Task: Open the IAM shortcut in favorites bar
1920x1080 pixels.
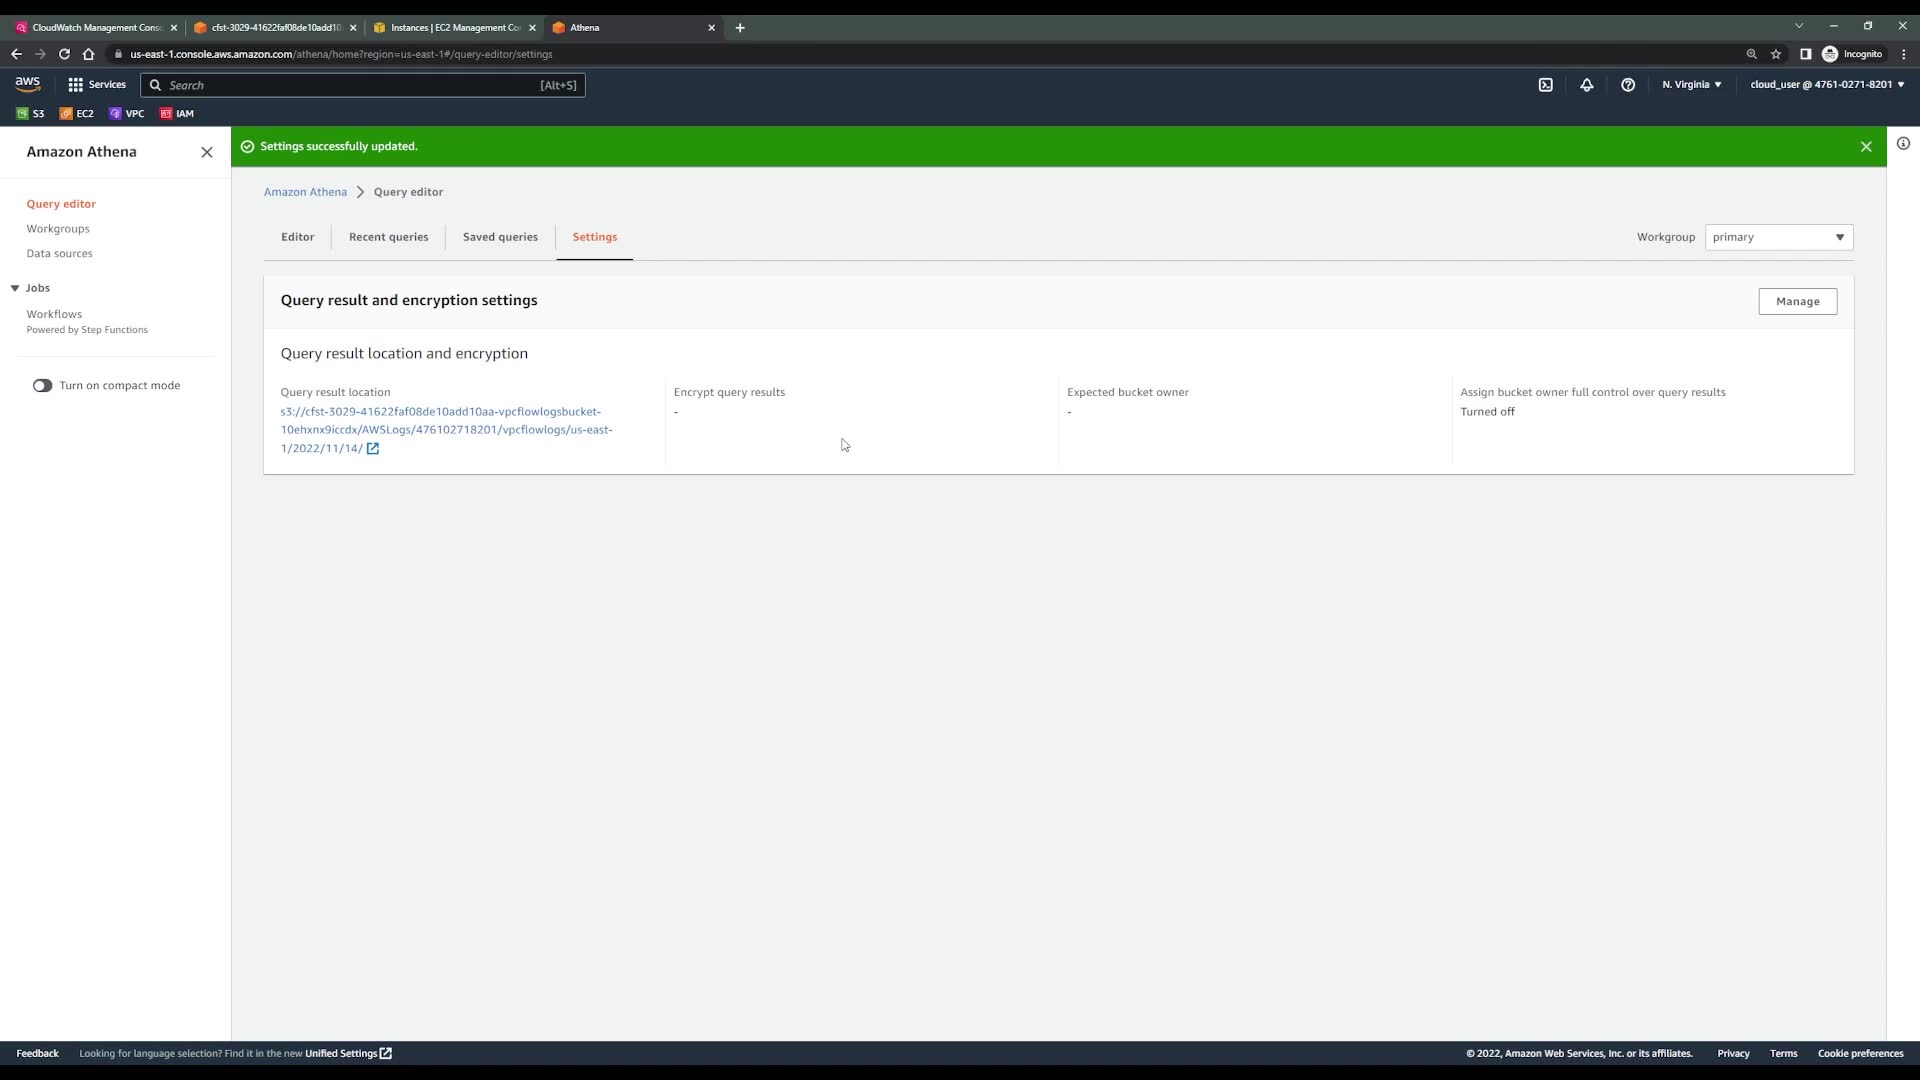Action: [177, 113]
